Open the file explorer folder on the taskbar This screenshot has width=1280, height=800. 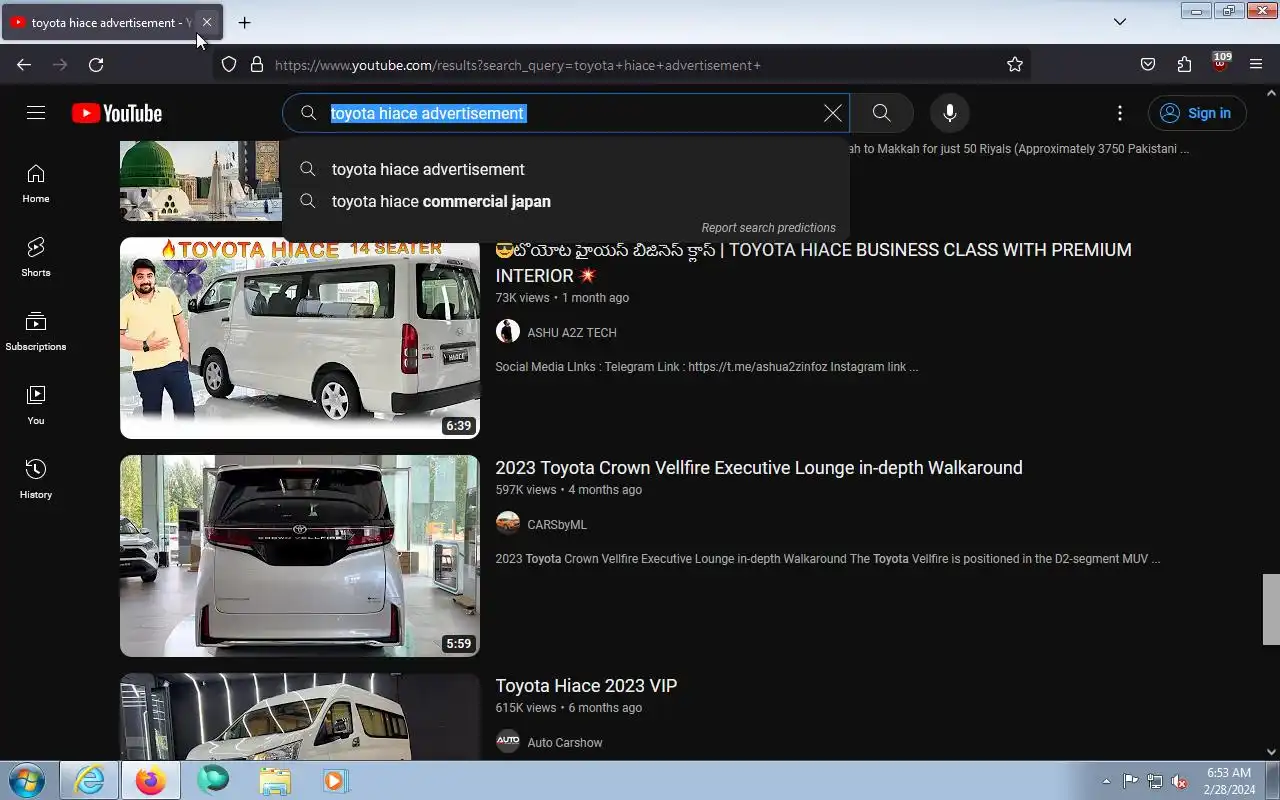[275, 780]
